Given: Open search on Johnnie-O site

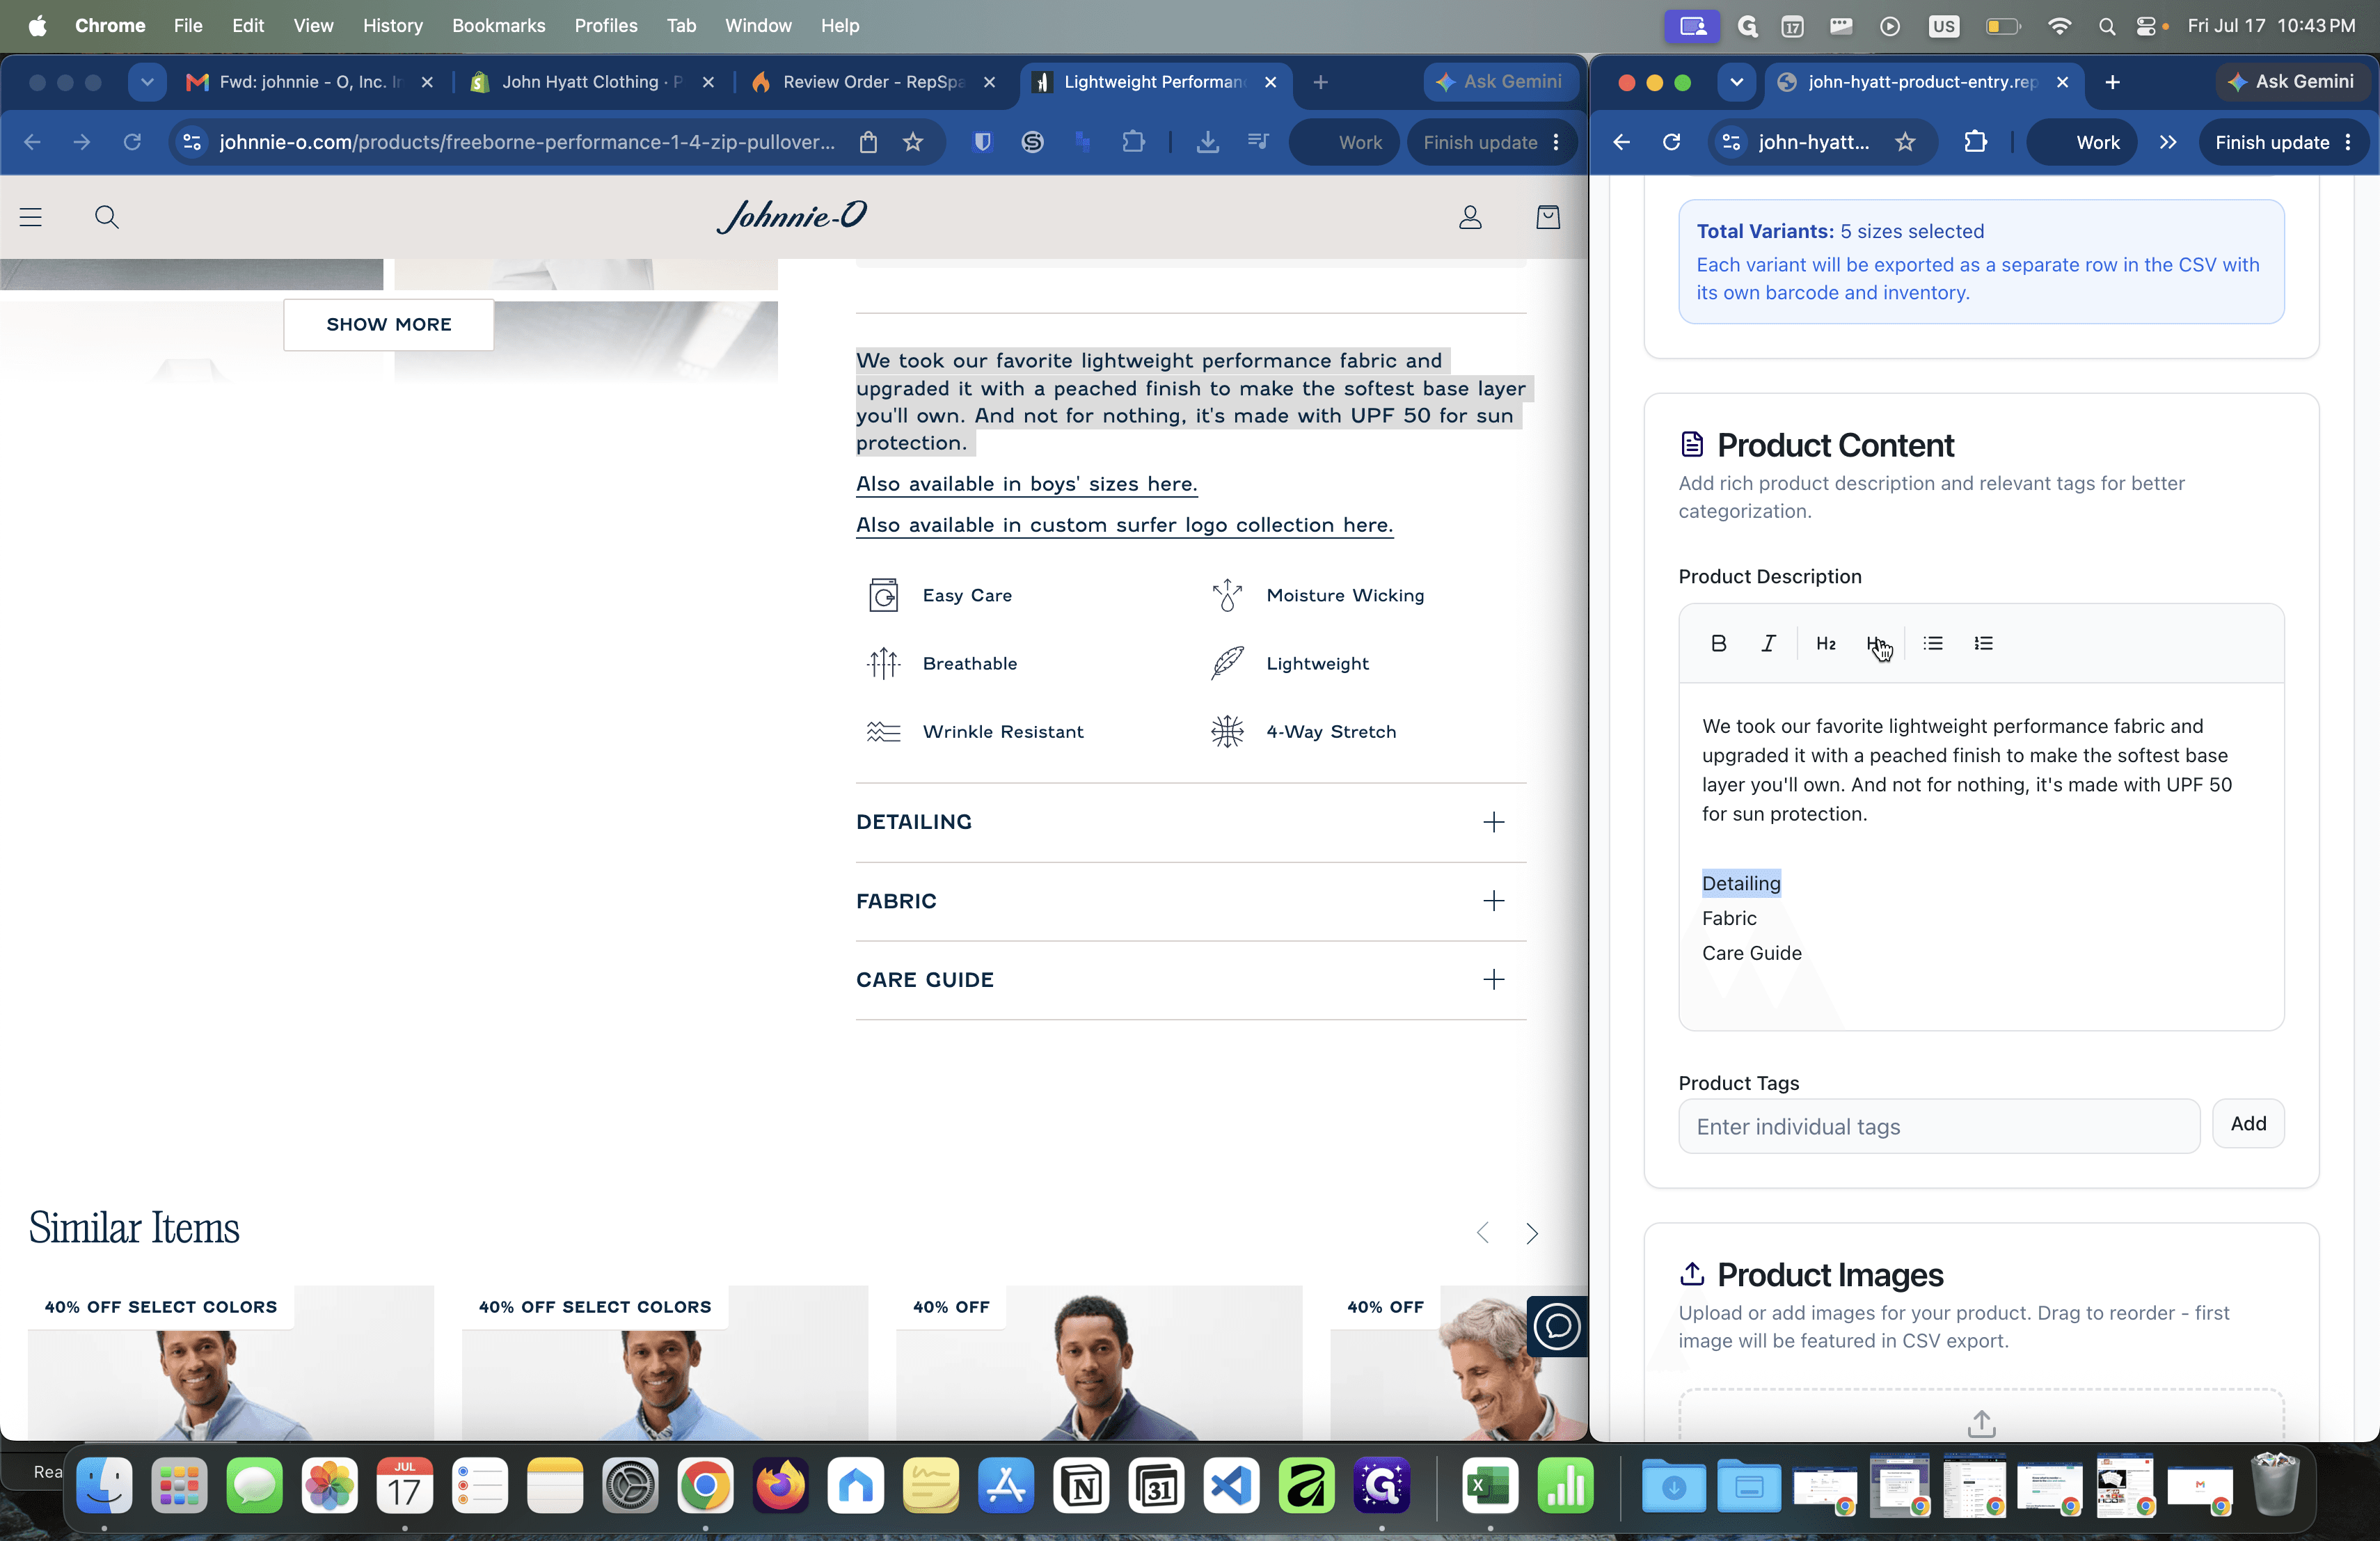Looking at the screenshot, I should point(107,217).
